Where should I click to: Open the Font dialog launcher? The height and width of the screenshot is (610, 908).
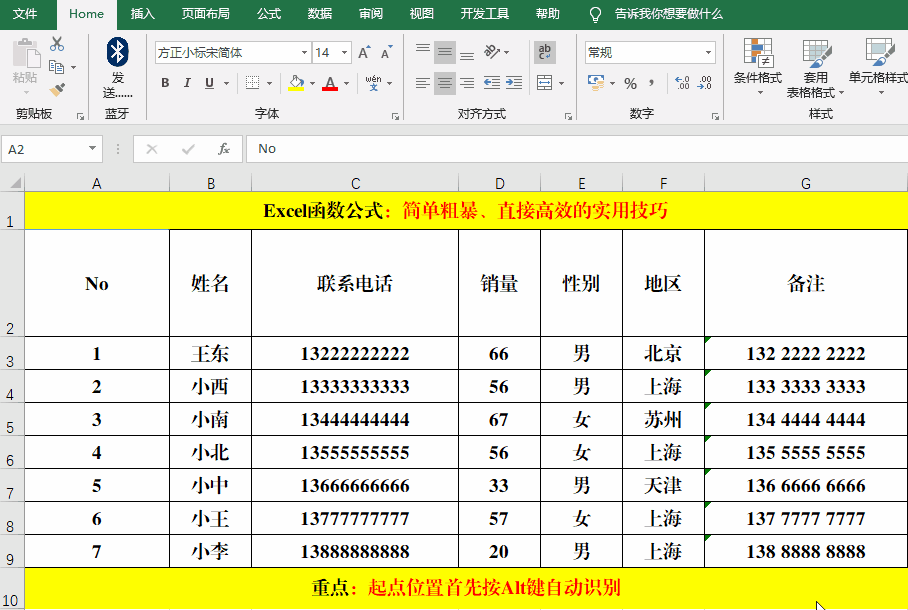point(396,116)
